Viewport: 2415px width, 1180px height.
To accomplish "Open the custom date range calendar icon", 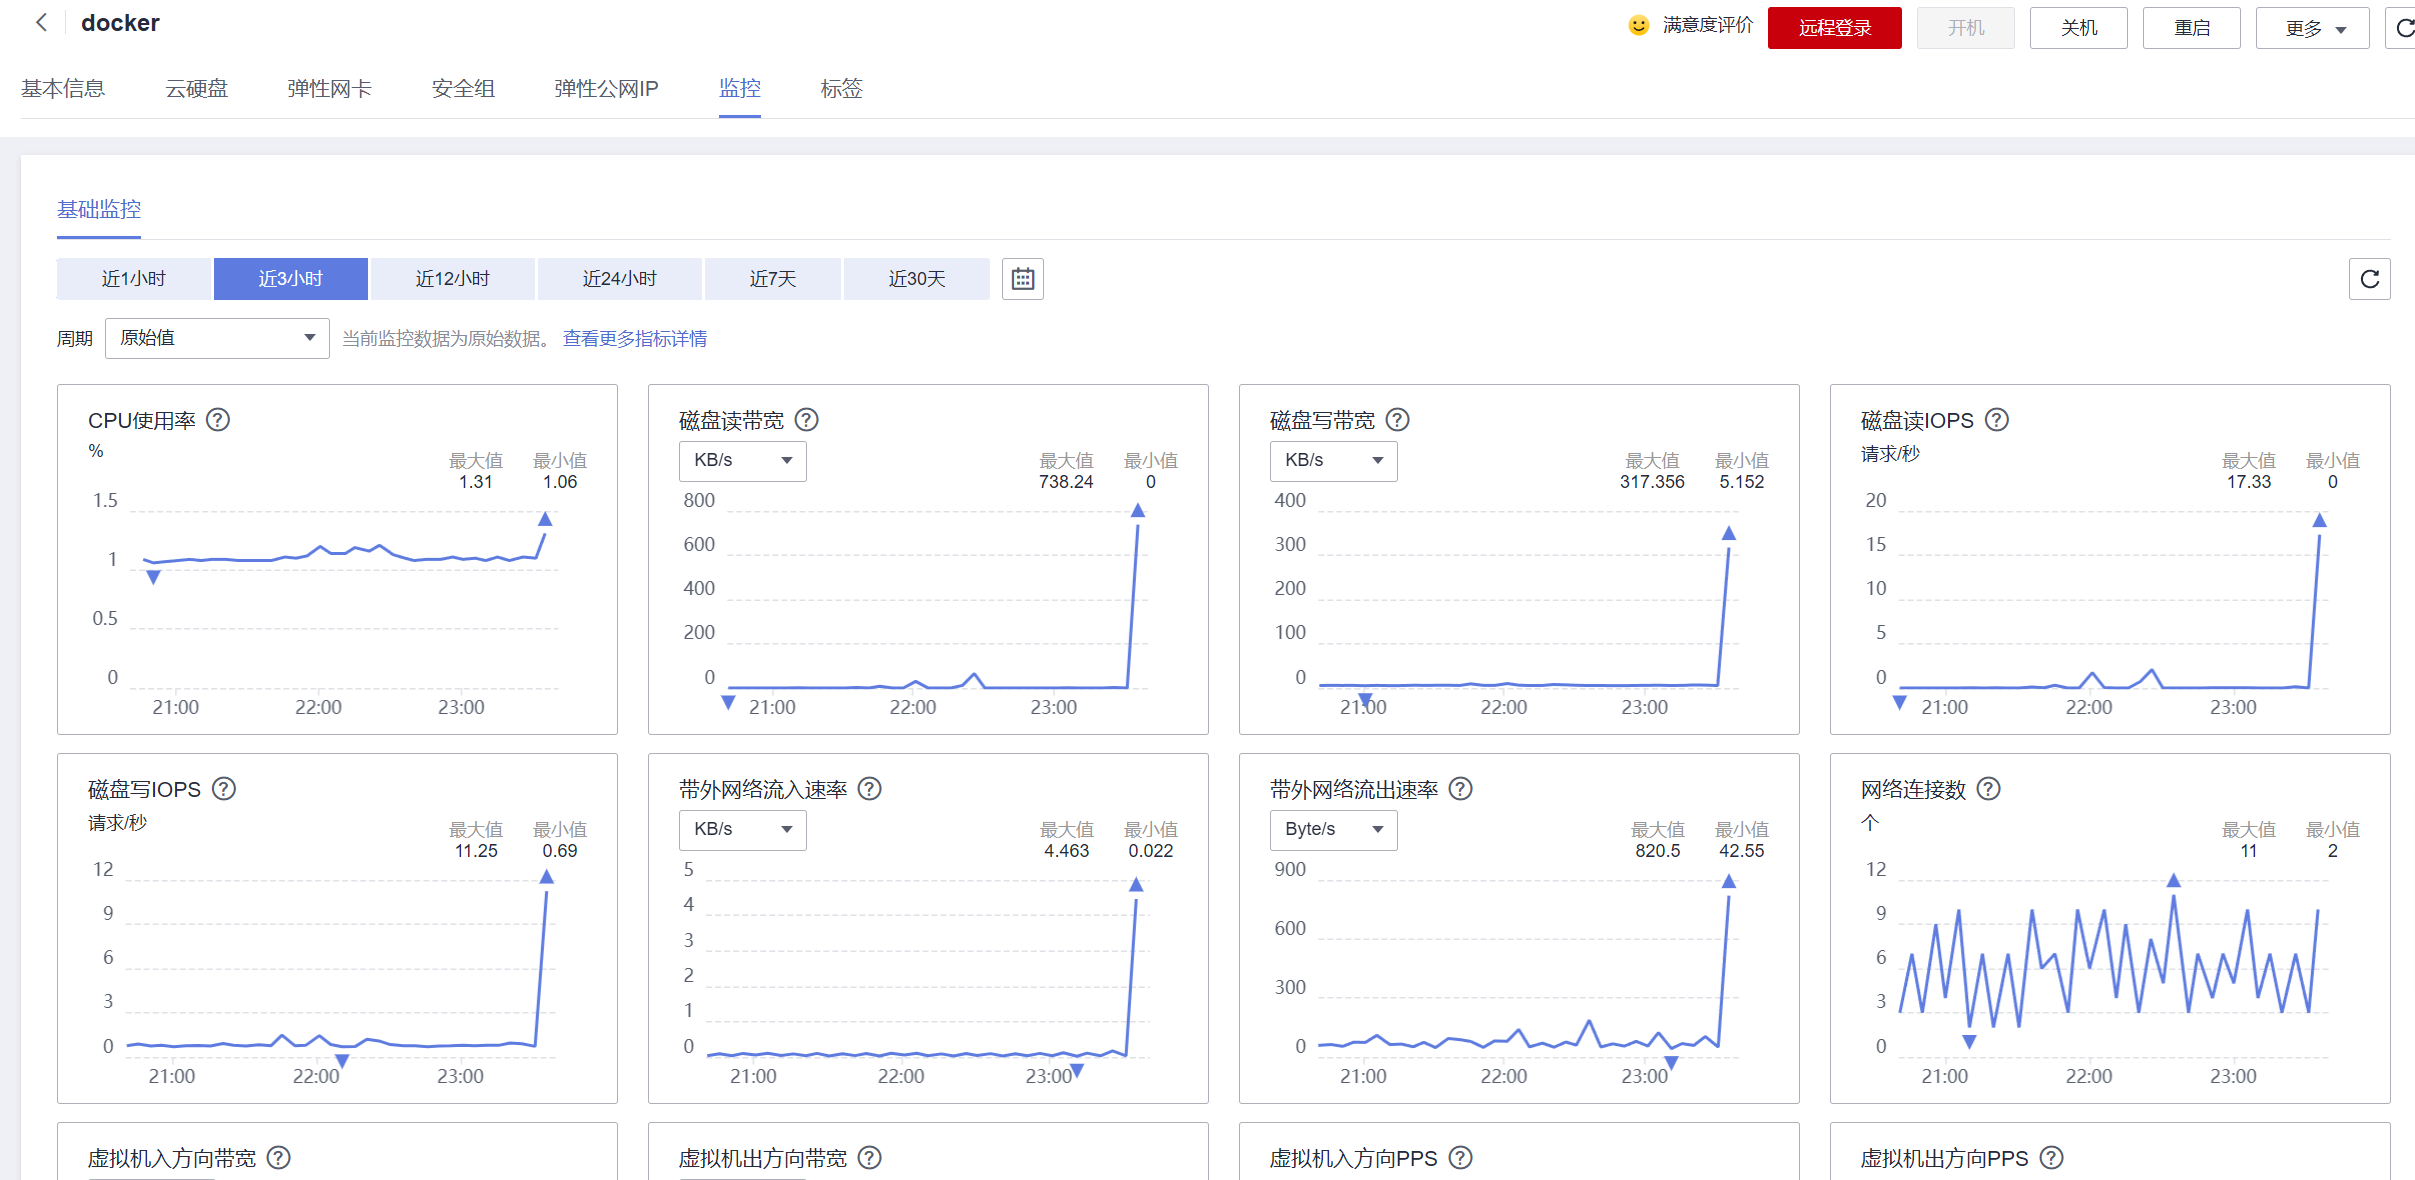I will coord(1022,279).
